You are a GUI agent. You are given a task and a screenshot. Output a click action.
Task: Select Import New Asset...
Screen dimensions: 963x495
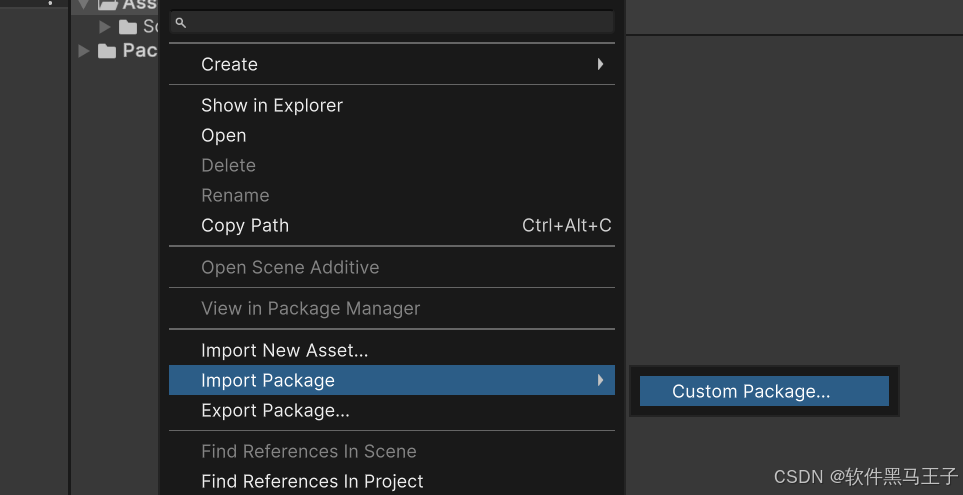pyautogui.click(x=285, y=350)
